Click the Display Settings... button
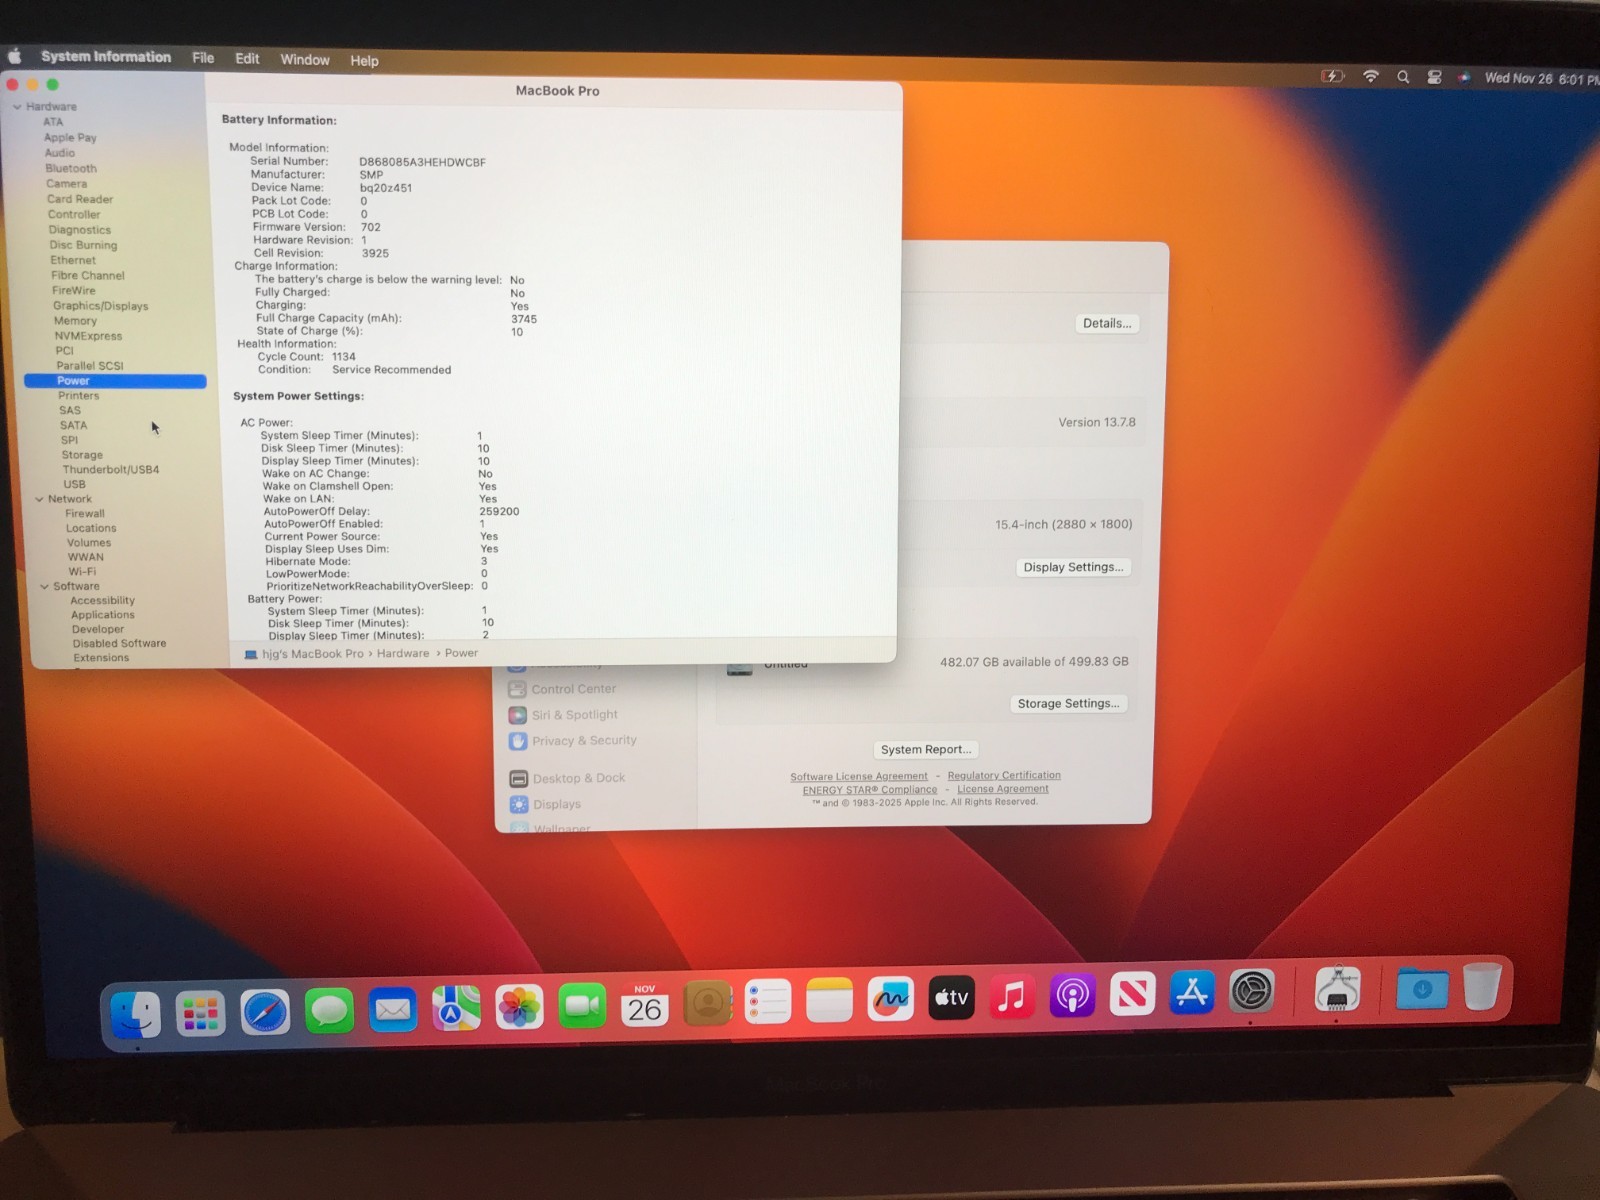The image size is (1600, 1200). (x=1073, y=567)
